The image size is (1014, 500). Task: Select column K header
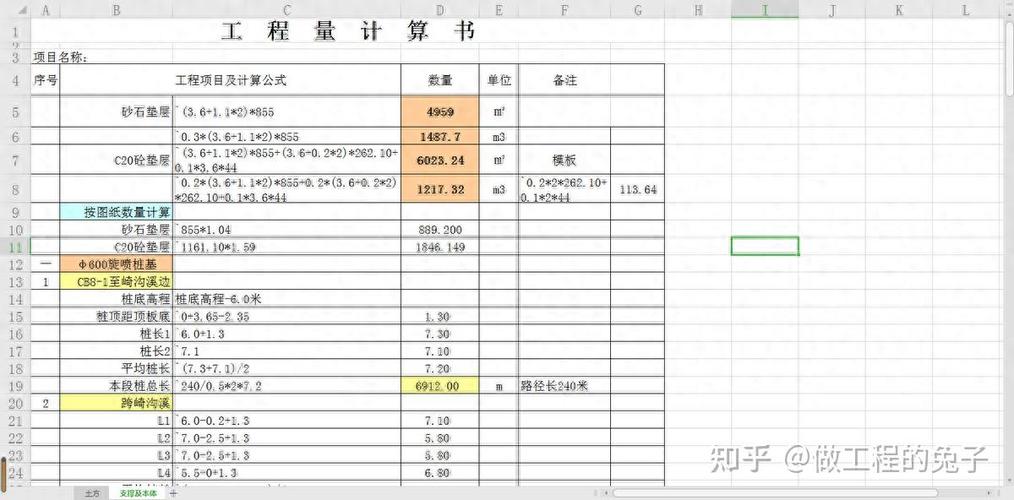[899, 10]
